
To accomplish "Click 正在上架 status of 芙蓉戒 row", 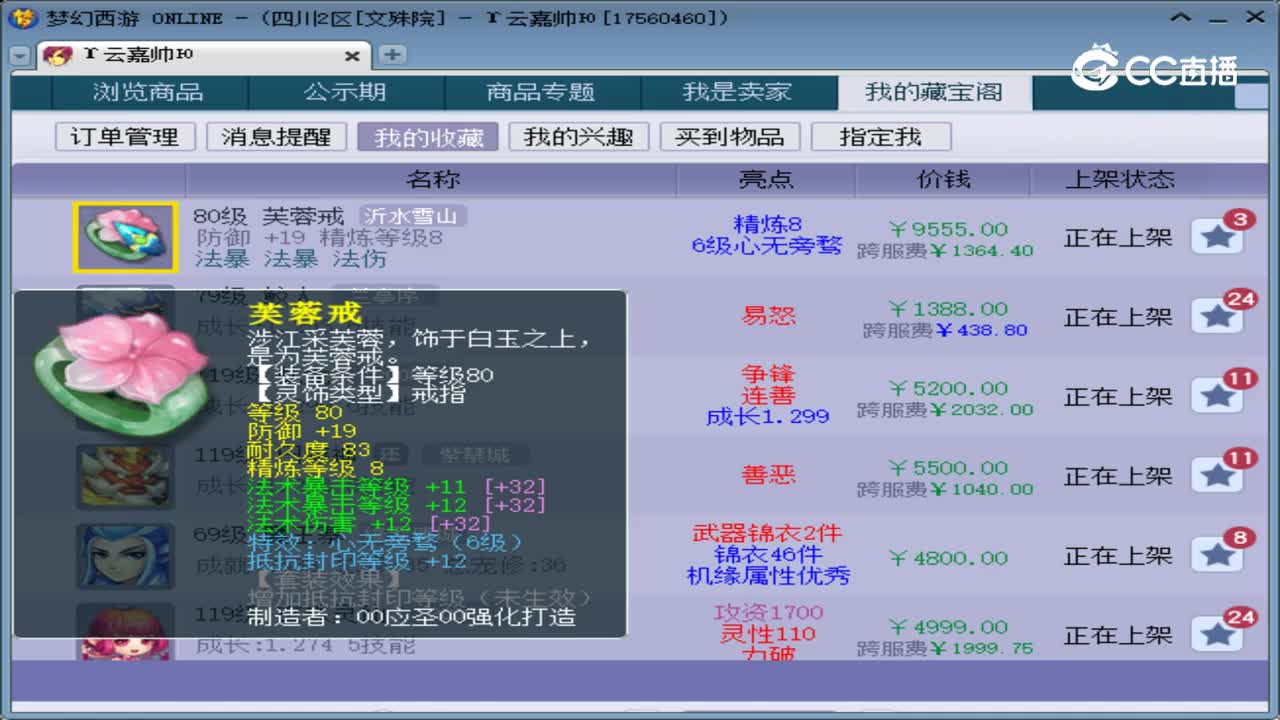I will coord(1118,238).
